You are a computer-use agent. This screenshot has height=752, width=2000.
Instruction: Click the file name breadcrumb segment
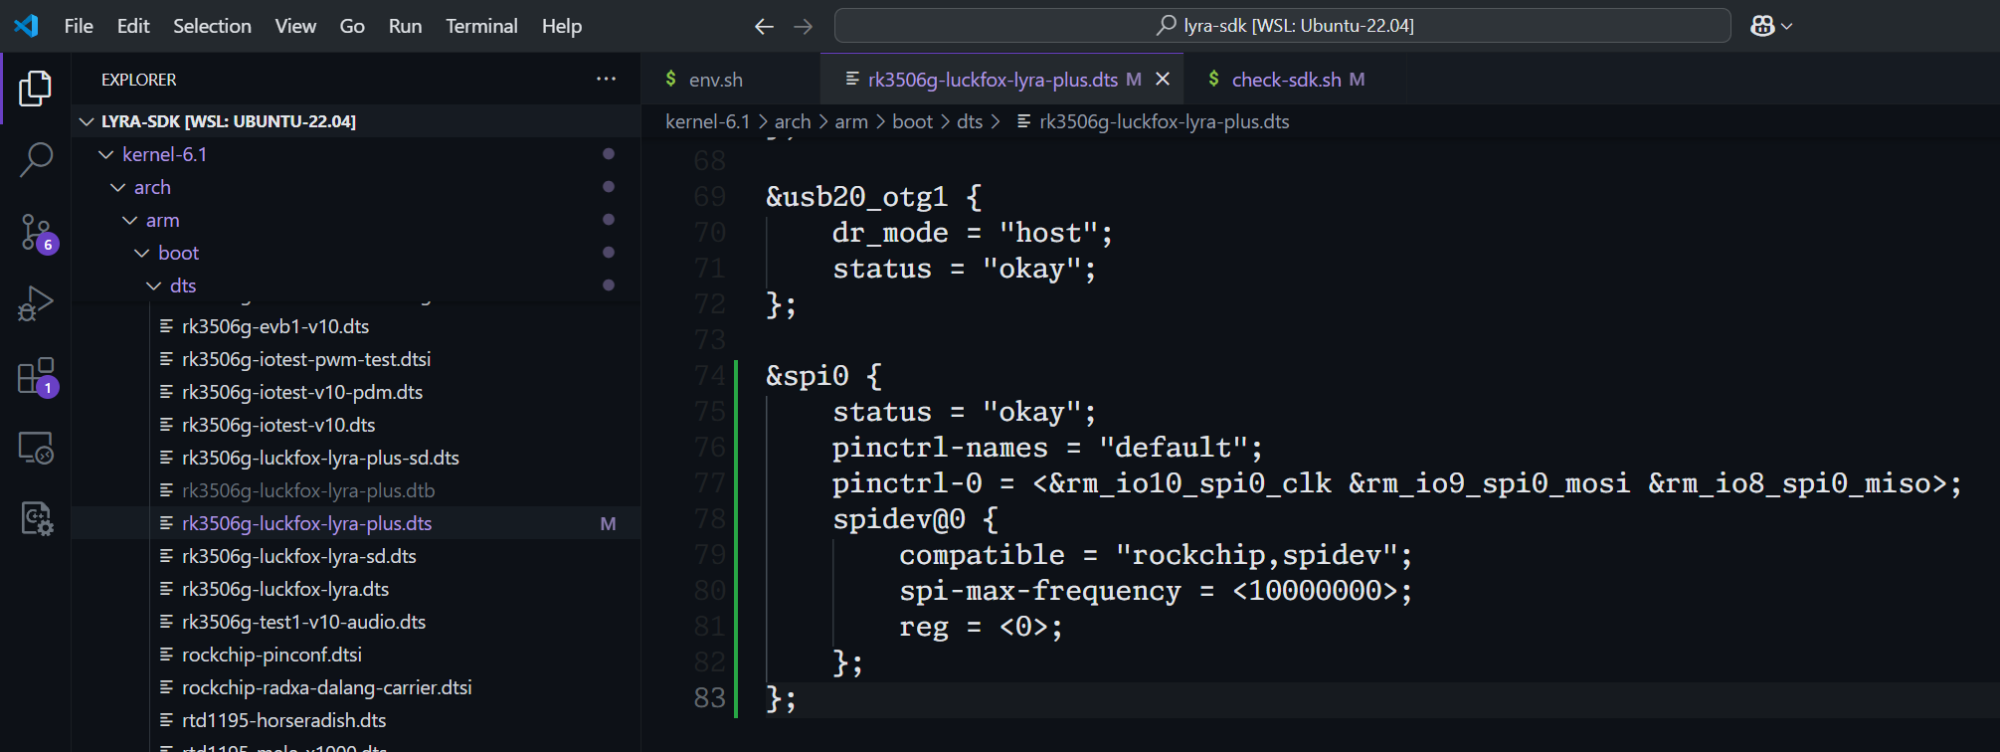(x=1153, y=121)
